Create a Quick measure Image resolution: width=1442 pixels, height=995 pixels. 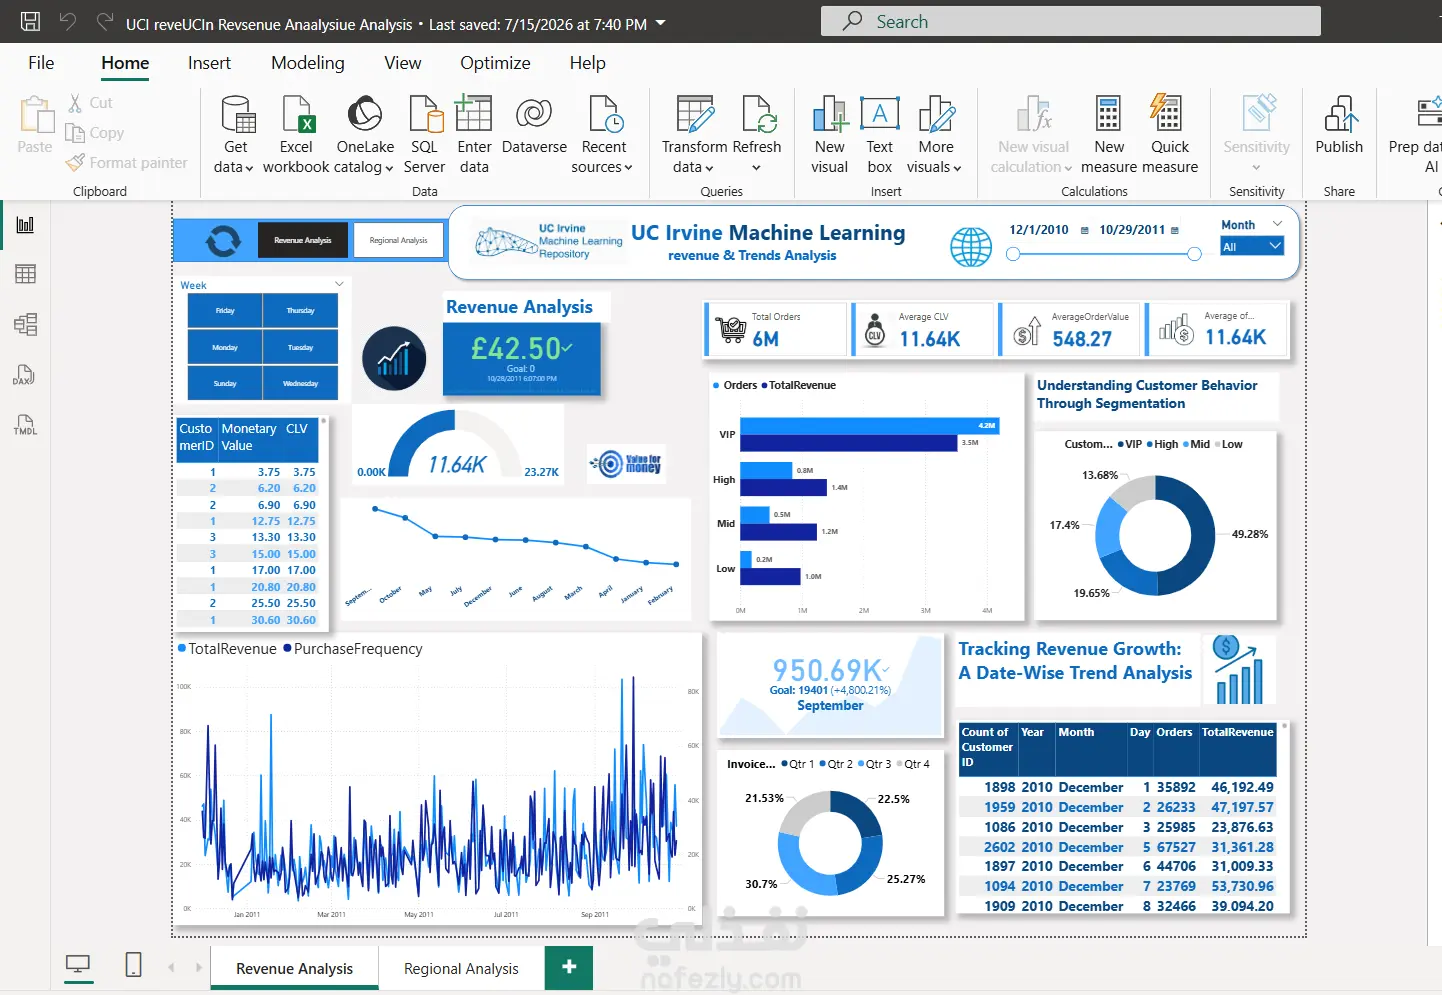(x=1169, y=135)
